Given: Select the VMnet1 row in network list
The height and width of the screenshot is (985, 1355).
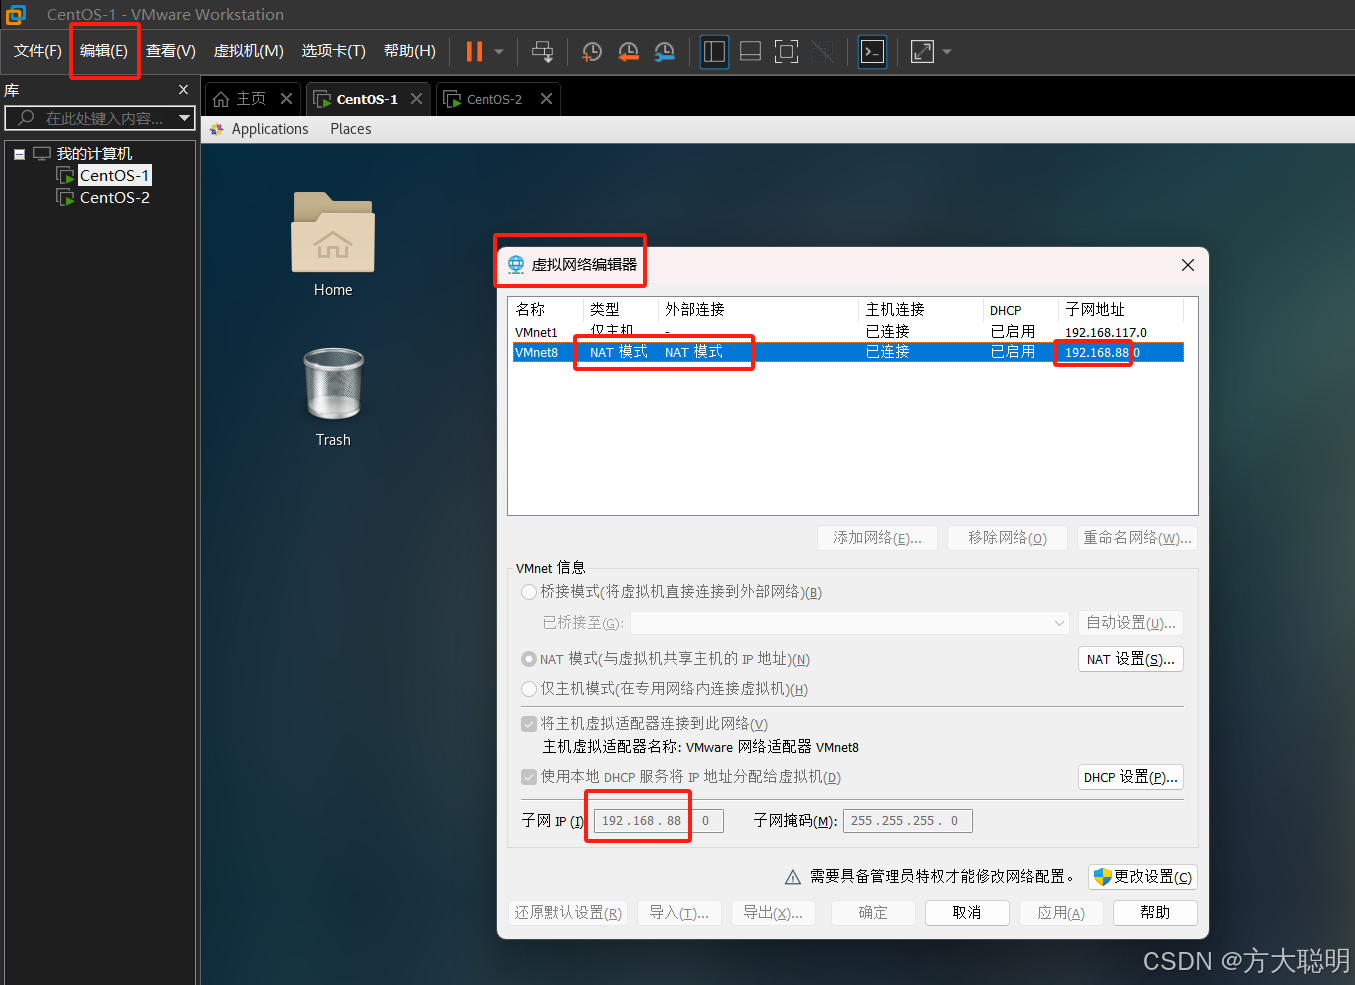Looking at the screenshot, I should (x=848, y=332).
